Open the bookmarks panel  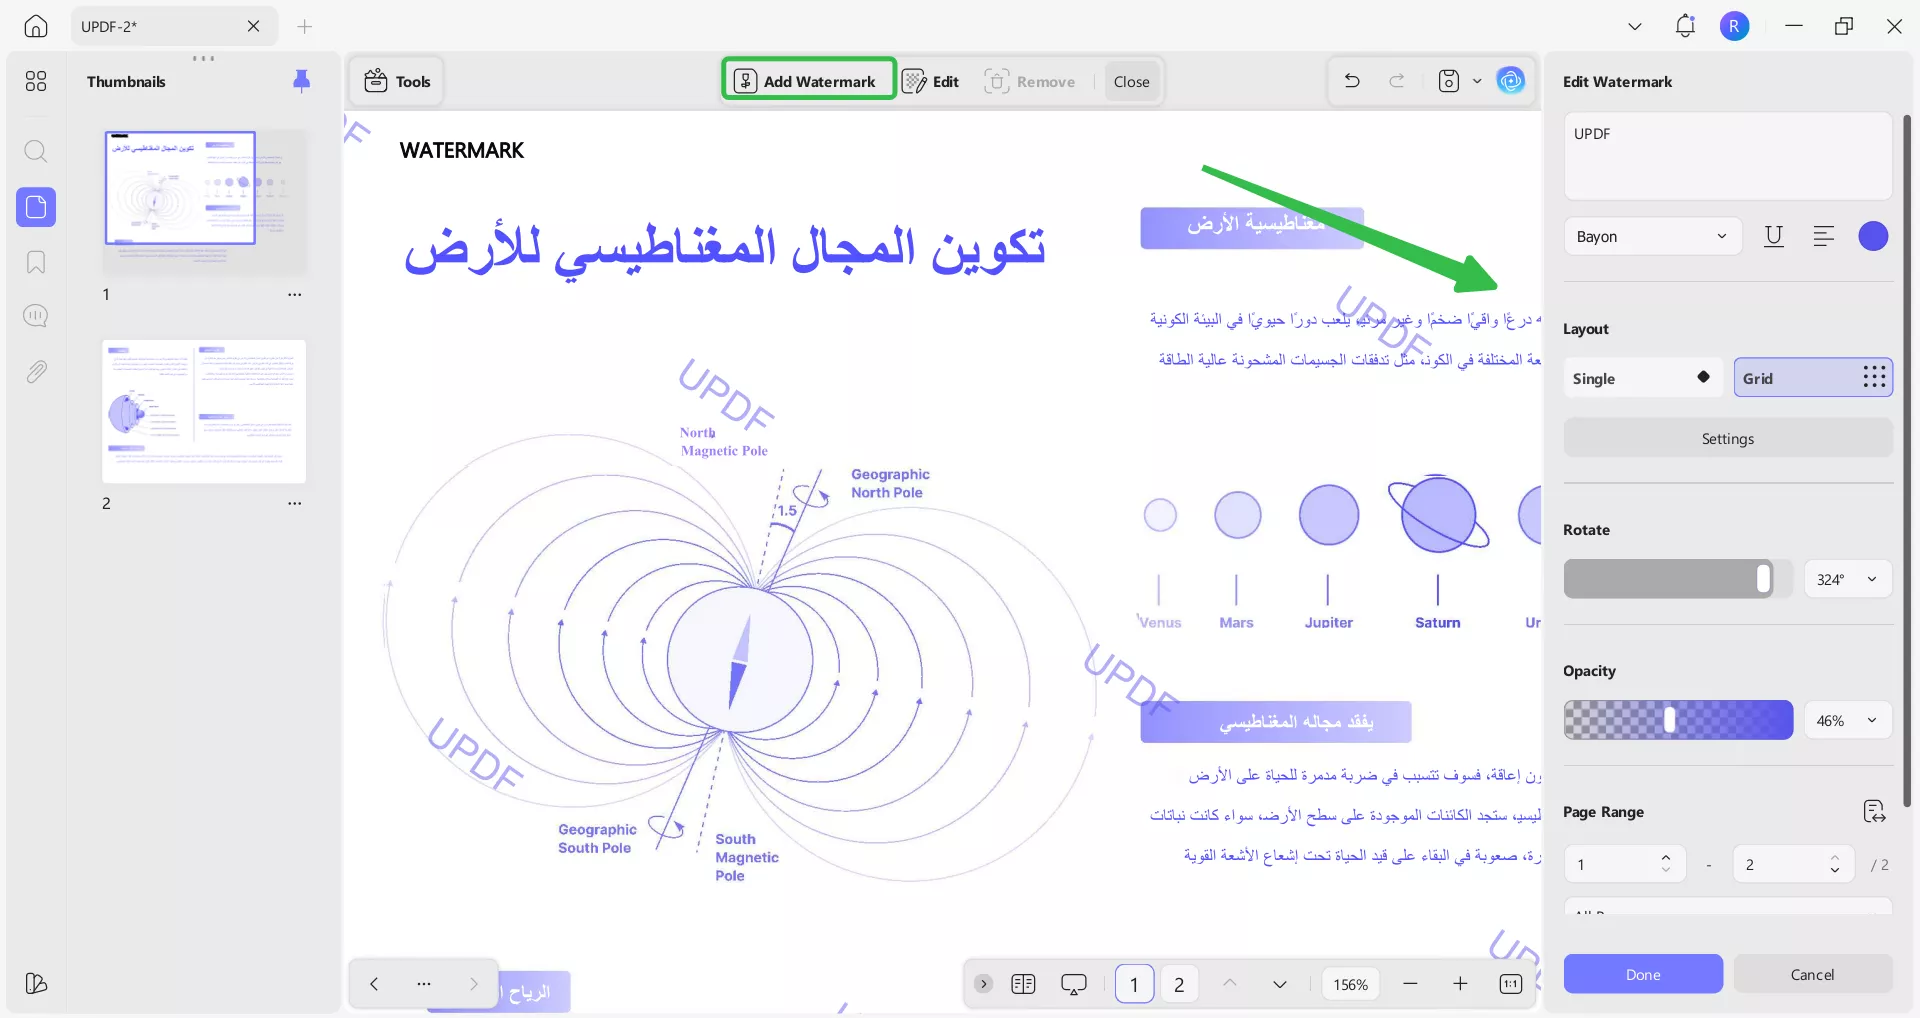click(36, 262)
